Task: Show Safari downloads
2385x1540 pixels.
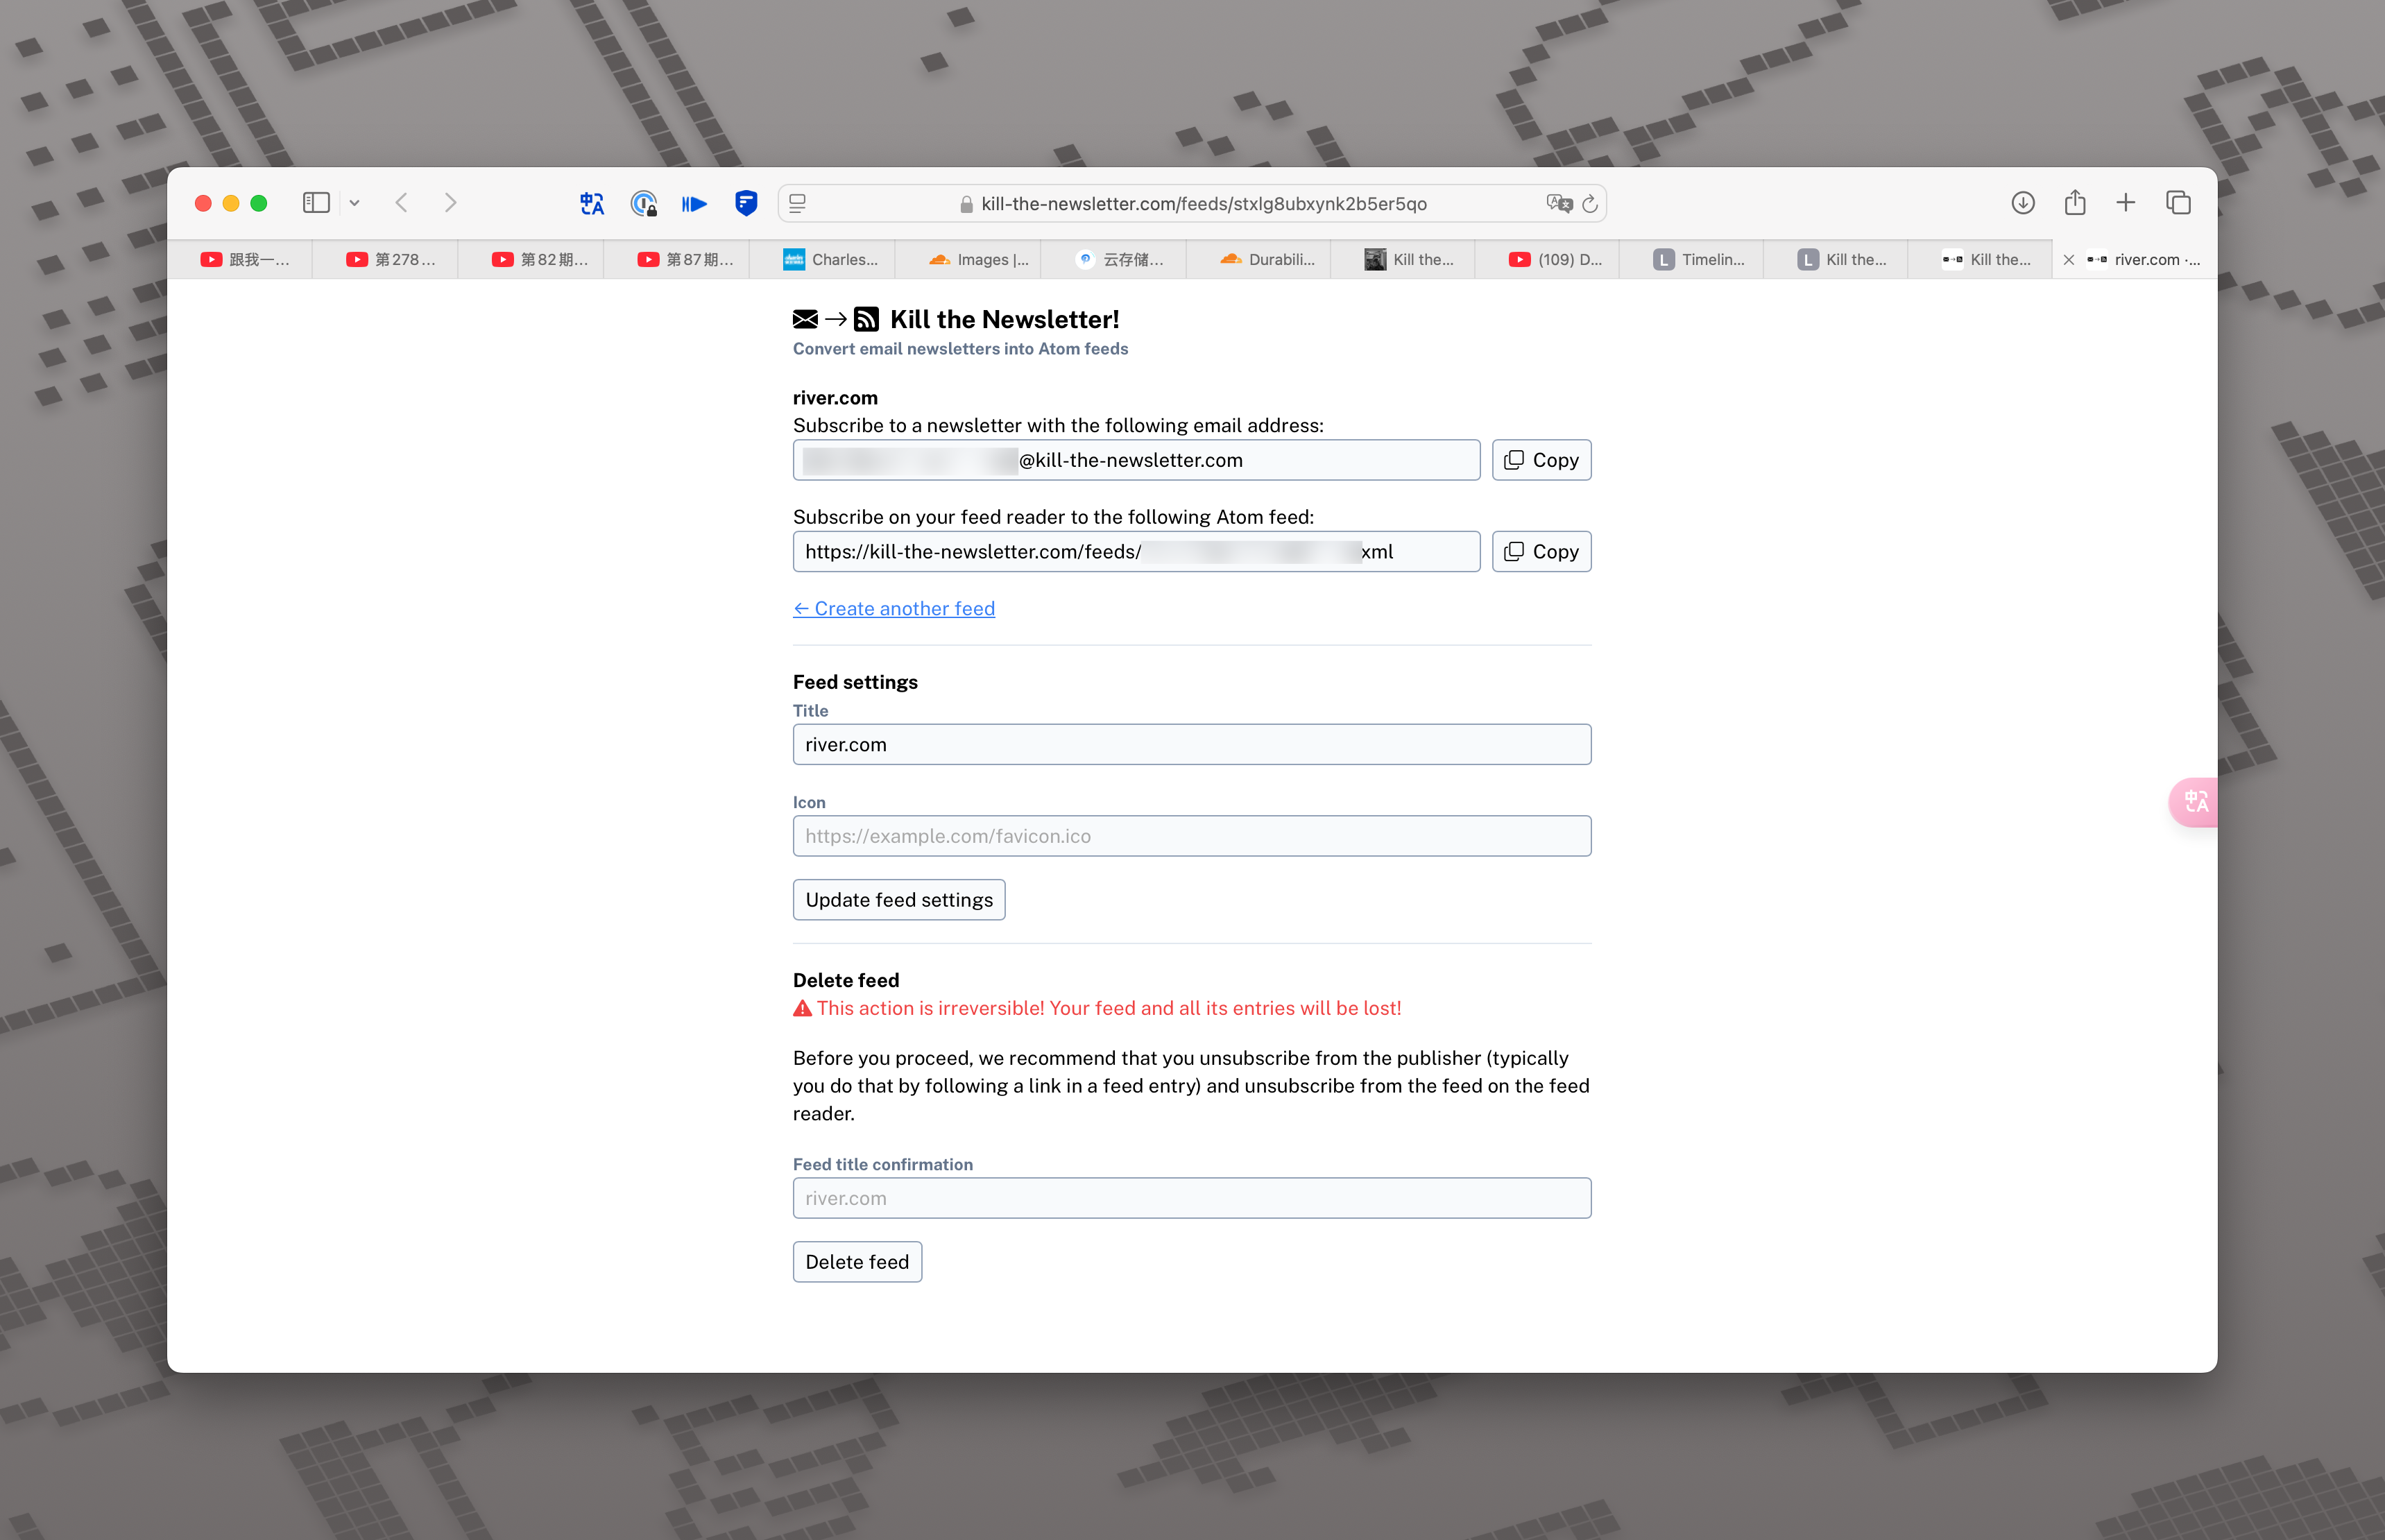Action: tap(2023, 203)
